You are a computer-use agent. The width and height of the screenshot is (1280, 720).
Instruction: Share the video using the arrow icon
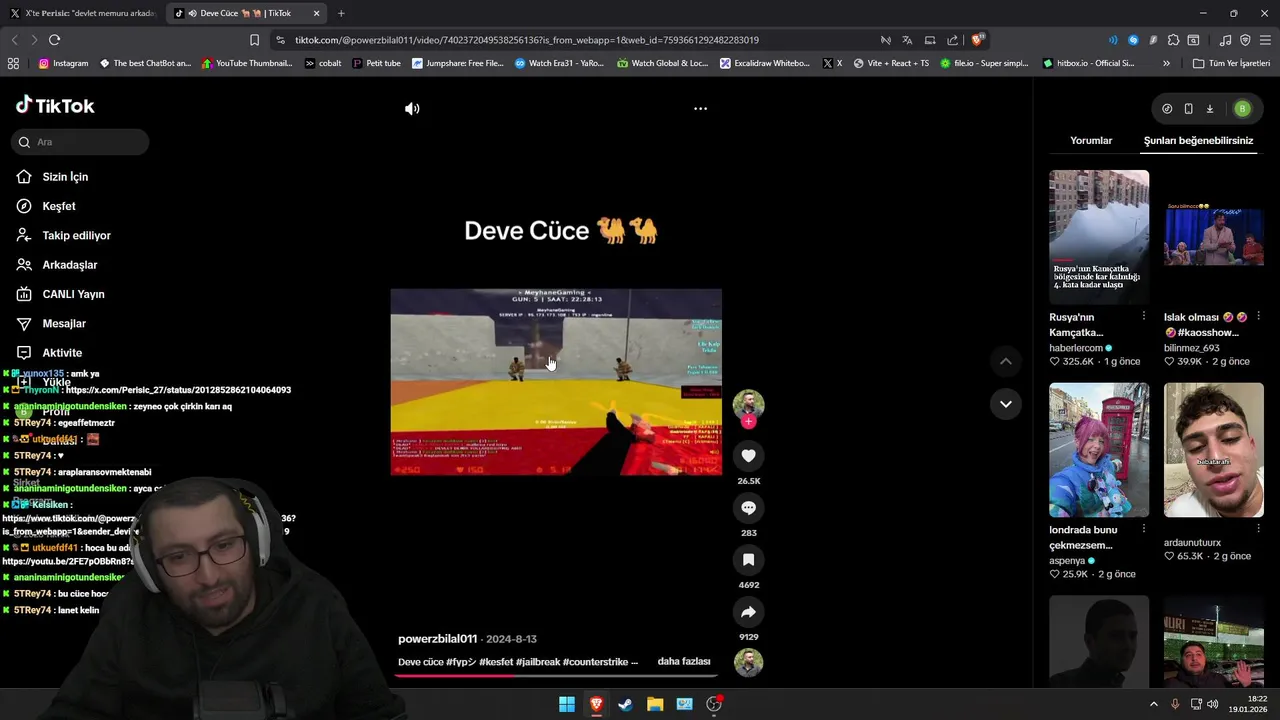click(748, 612)
